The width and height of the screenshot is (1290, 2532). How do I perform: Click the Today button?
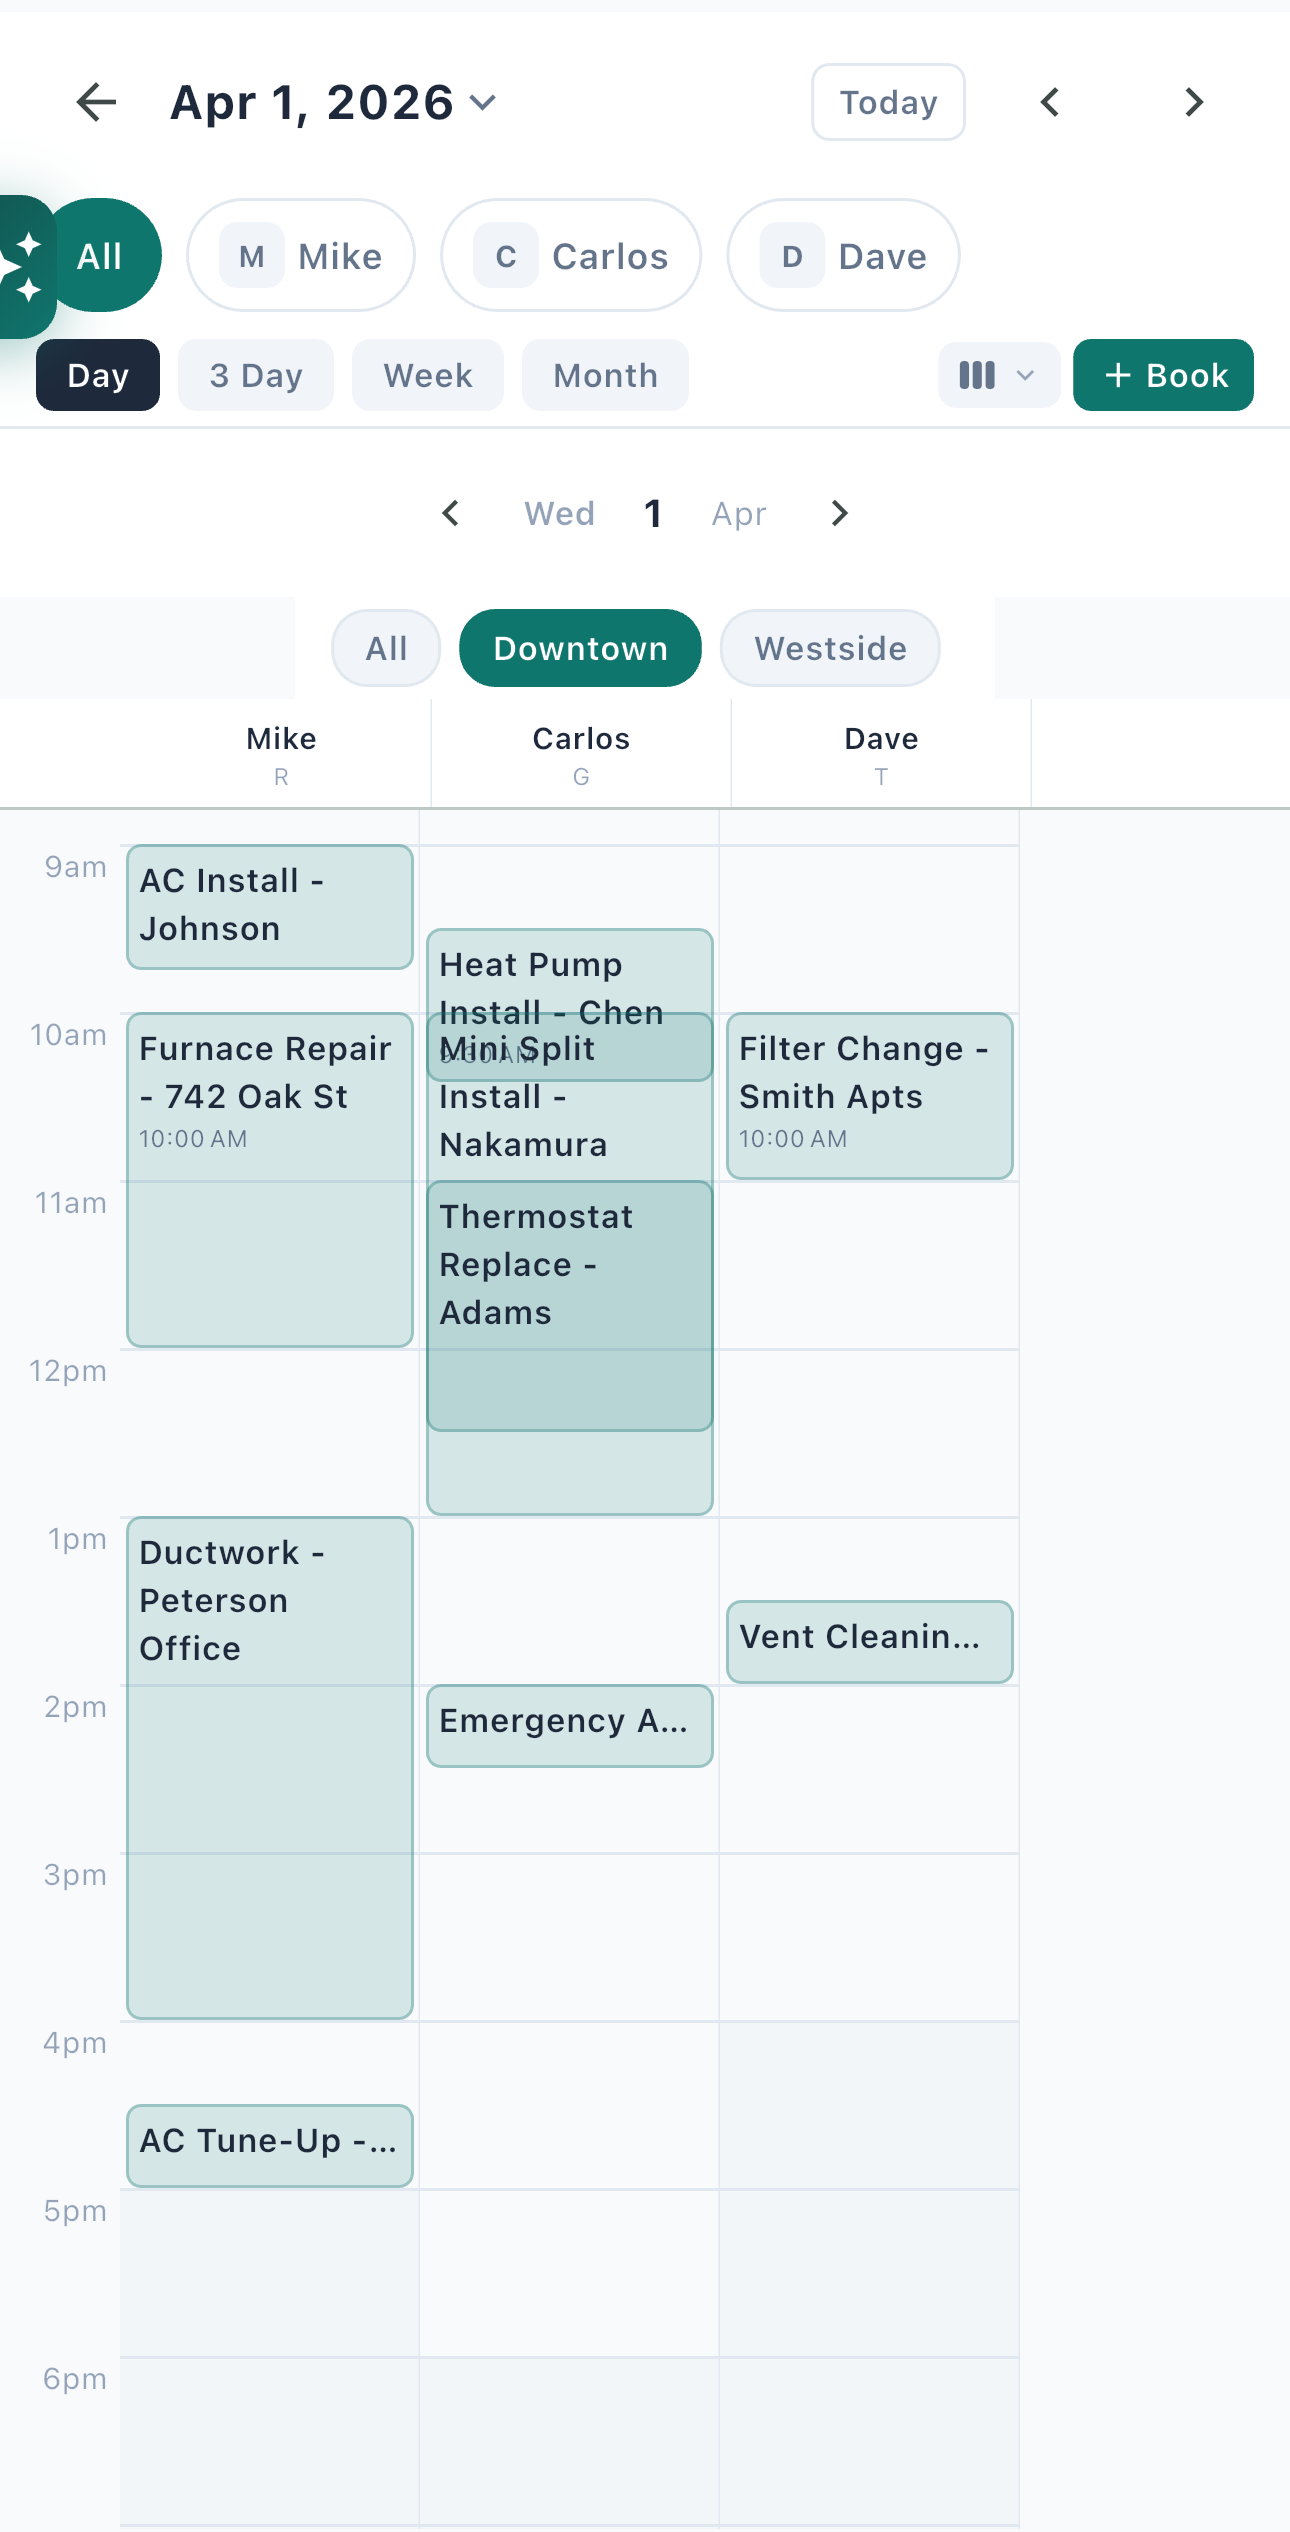(x=888, y=102)
